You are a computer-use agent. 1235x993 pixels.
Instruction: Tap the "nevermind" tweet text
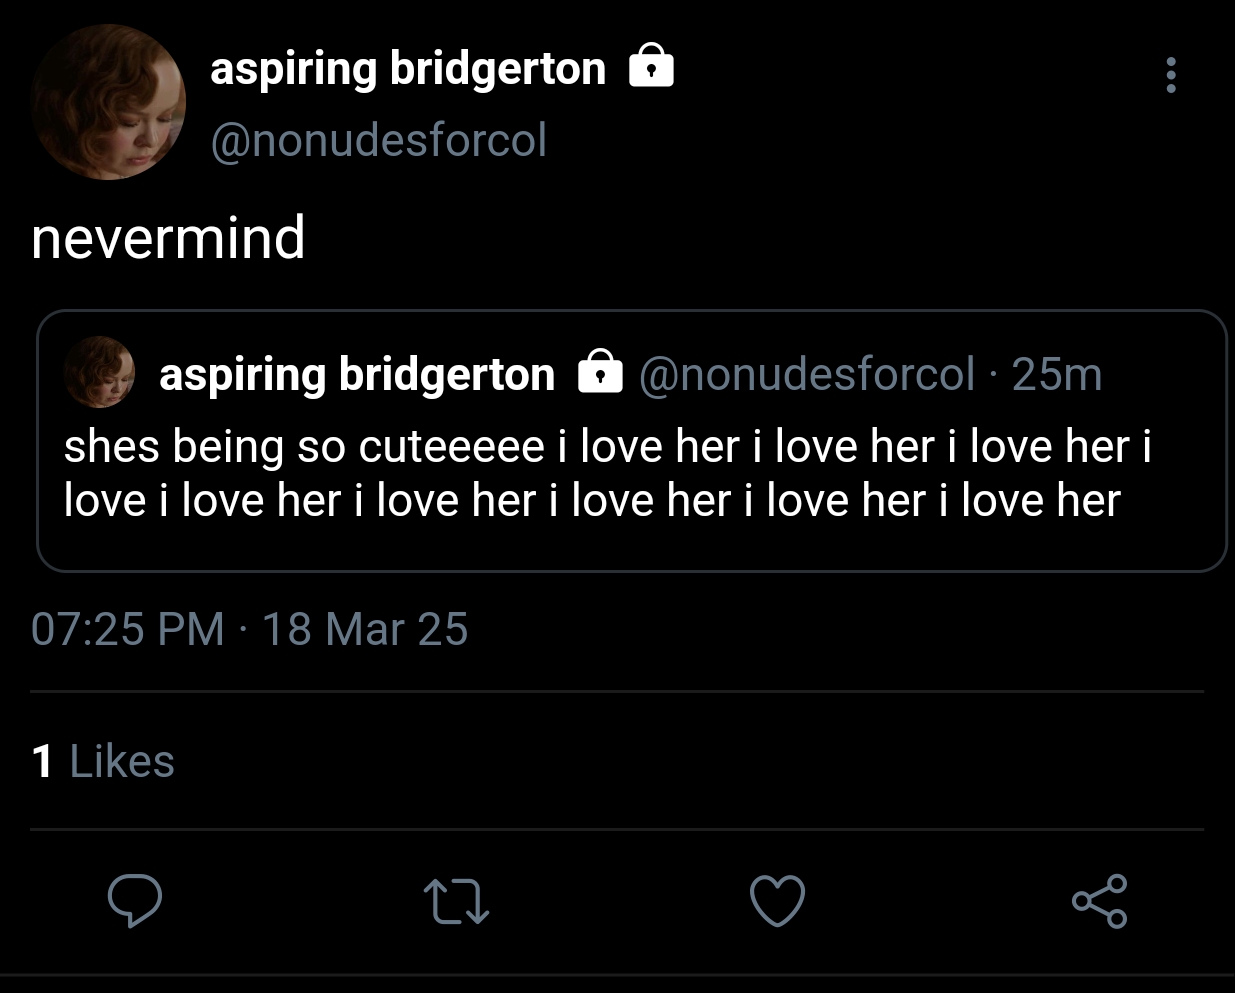point(168,238)
